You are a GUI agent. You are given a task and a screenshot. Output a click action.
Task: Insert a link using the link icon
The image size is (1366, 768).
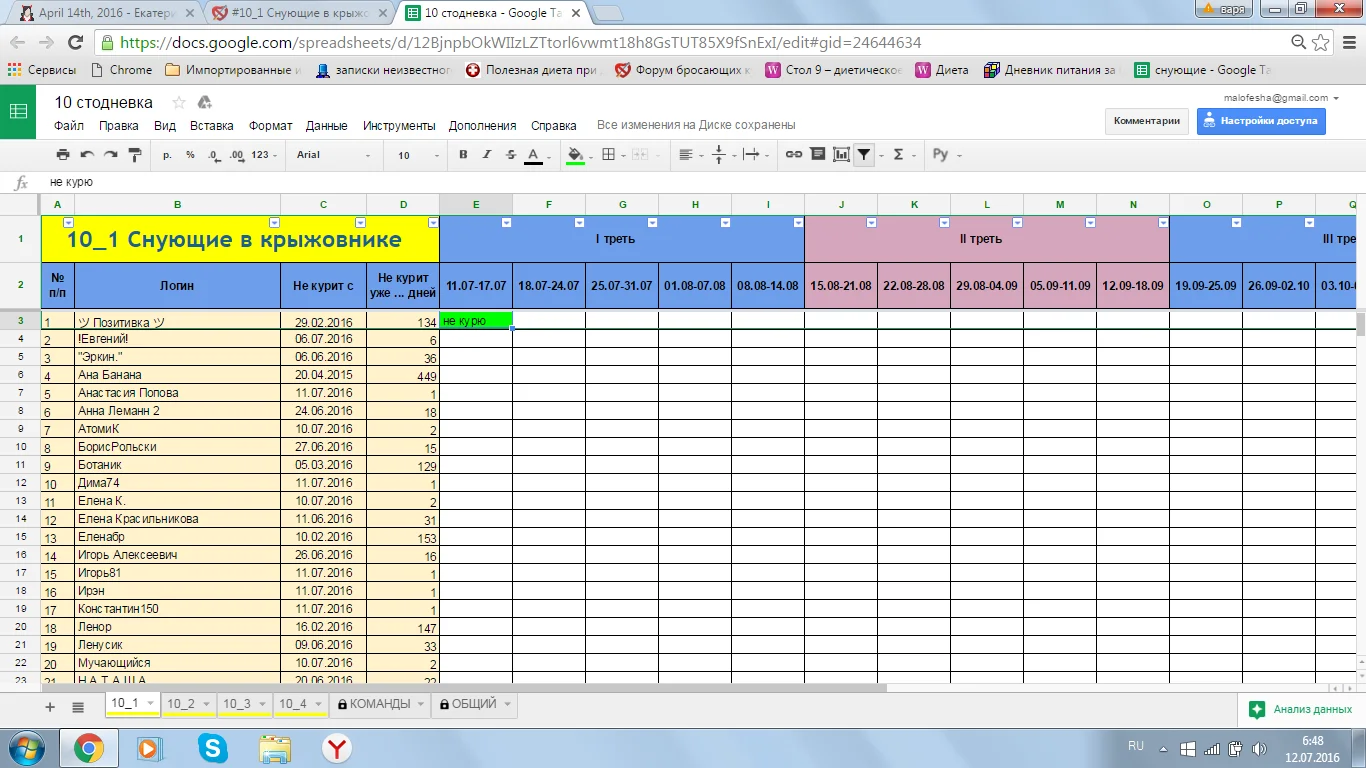click(793, 155)
